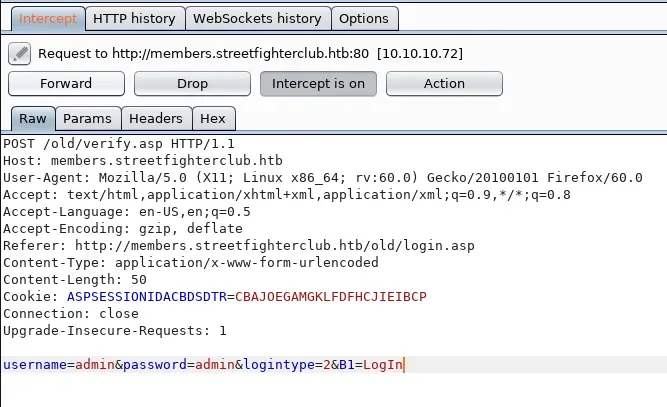The image size is (667, 407).
Task: Go to the Options tab
Action: pos(364,18)
